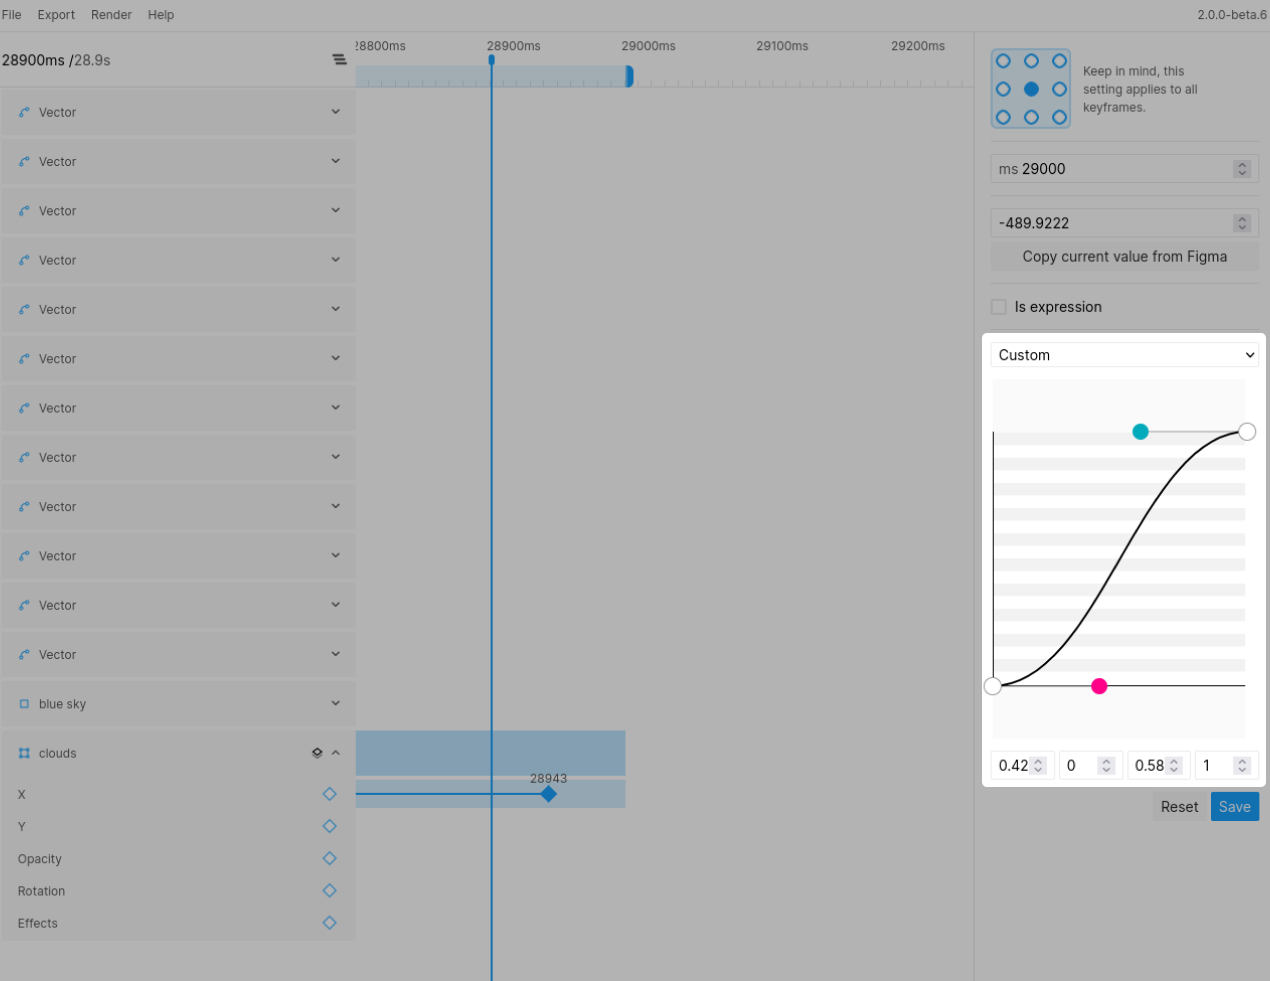The width and height of the screenshot is (1270, 981).
Task: Select the center anchor point circle
Action: pos(1031,89)
